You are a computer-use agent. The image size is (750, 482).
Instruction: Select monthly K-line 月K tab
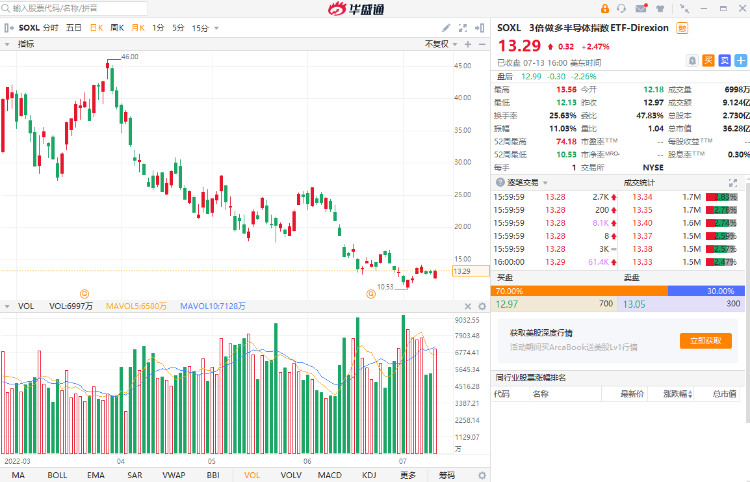tap(138, 28)
